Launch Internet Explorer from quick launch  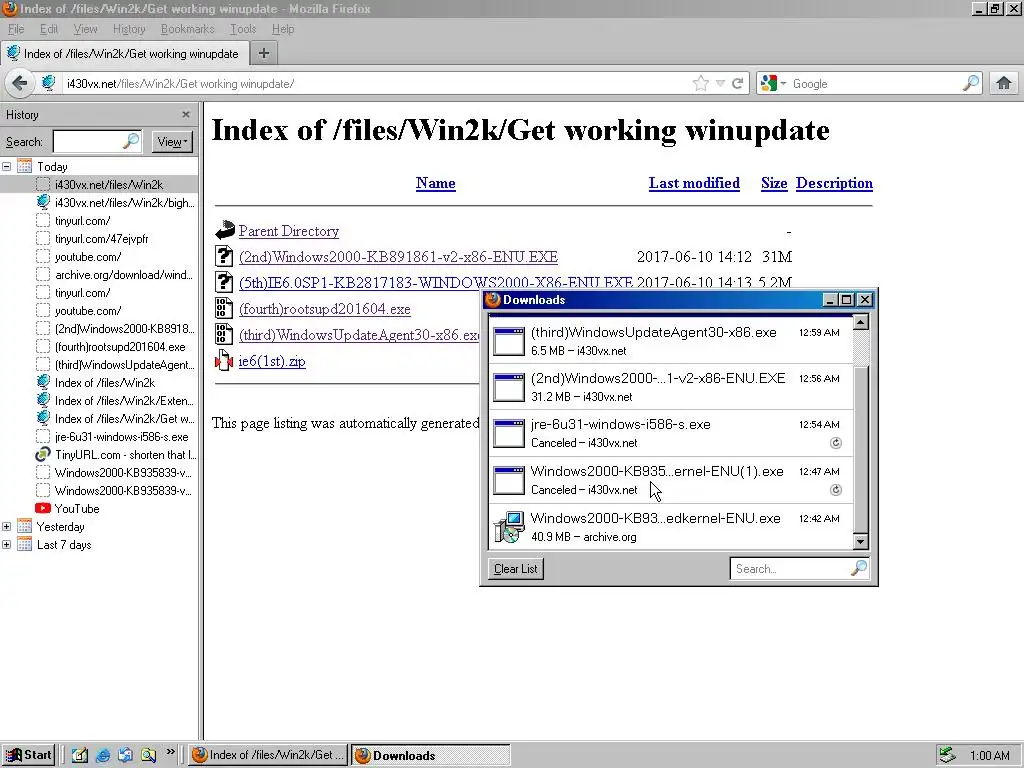click(103, 756)
